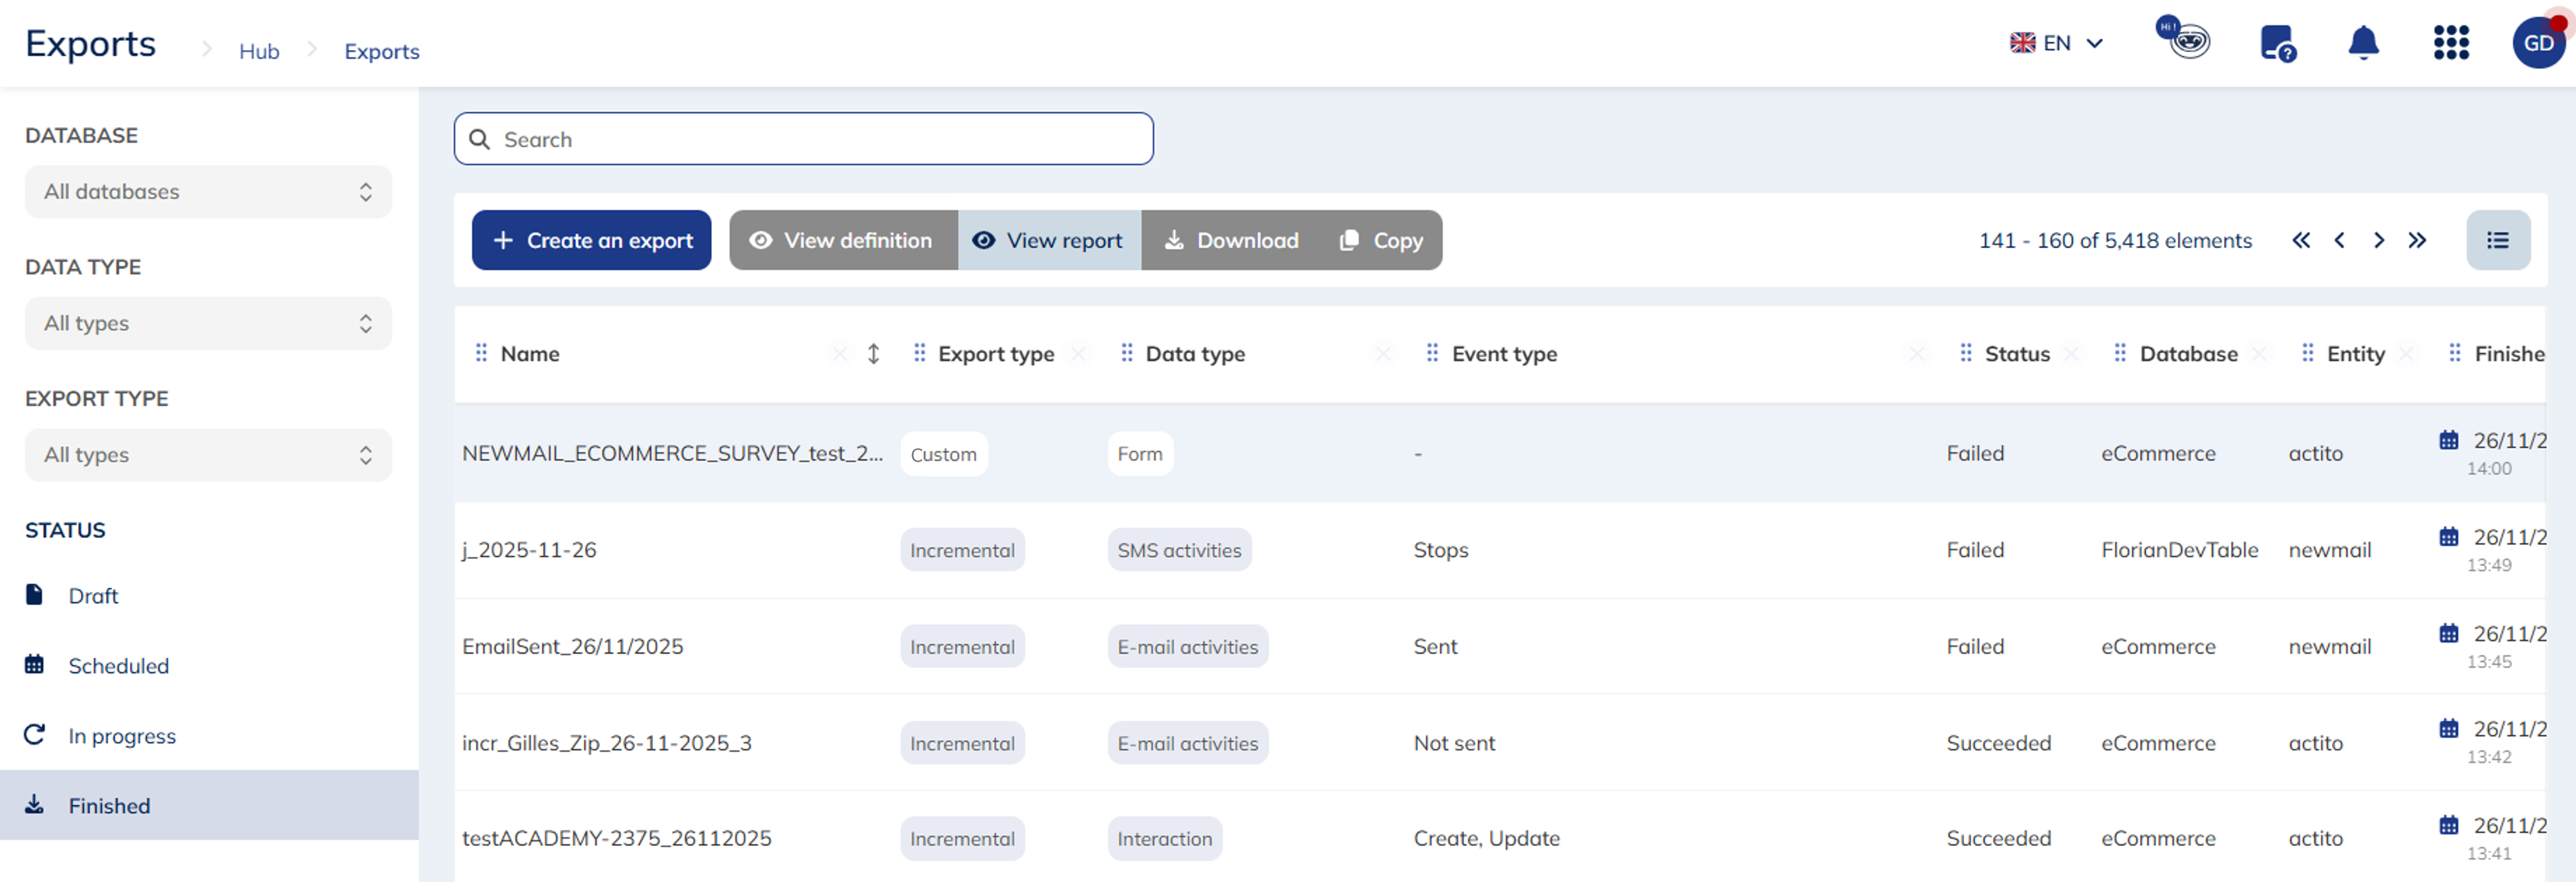Image resolution: width=2576 pixels, height=882 pixels.
Task: Go to the last page of results
Action: (2417, 240)
